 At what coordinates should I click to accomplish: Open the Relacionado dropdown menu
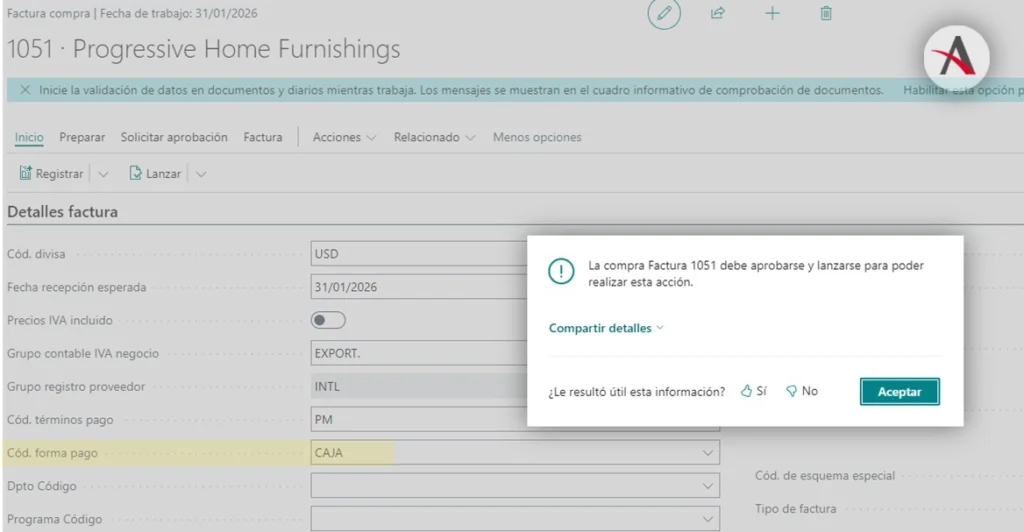434,137
